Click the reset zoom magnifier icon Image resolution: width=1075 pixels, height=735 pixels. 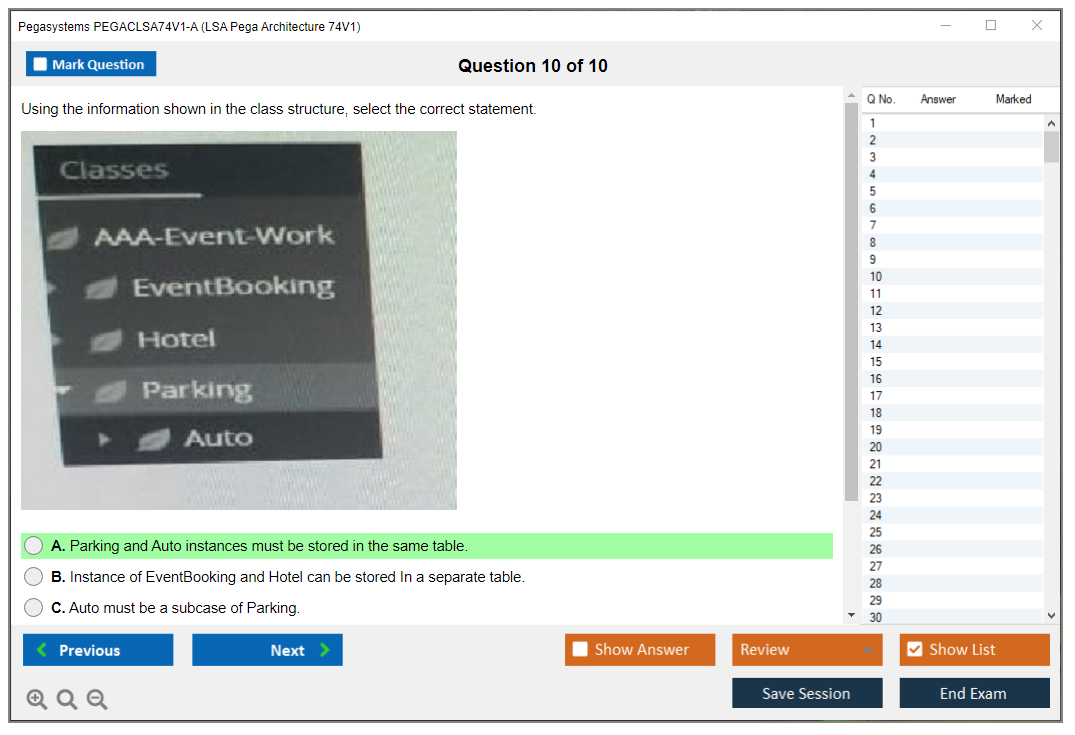[x=67, y=700]
